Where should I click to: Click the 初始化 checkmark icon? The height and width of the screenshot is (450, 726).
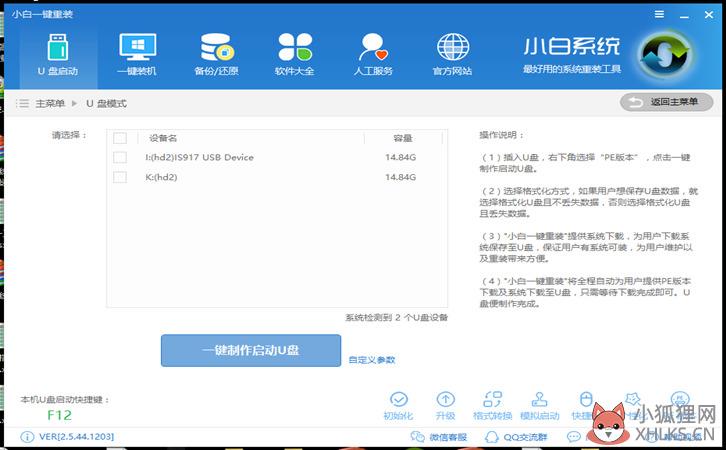point(399,399)
